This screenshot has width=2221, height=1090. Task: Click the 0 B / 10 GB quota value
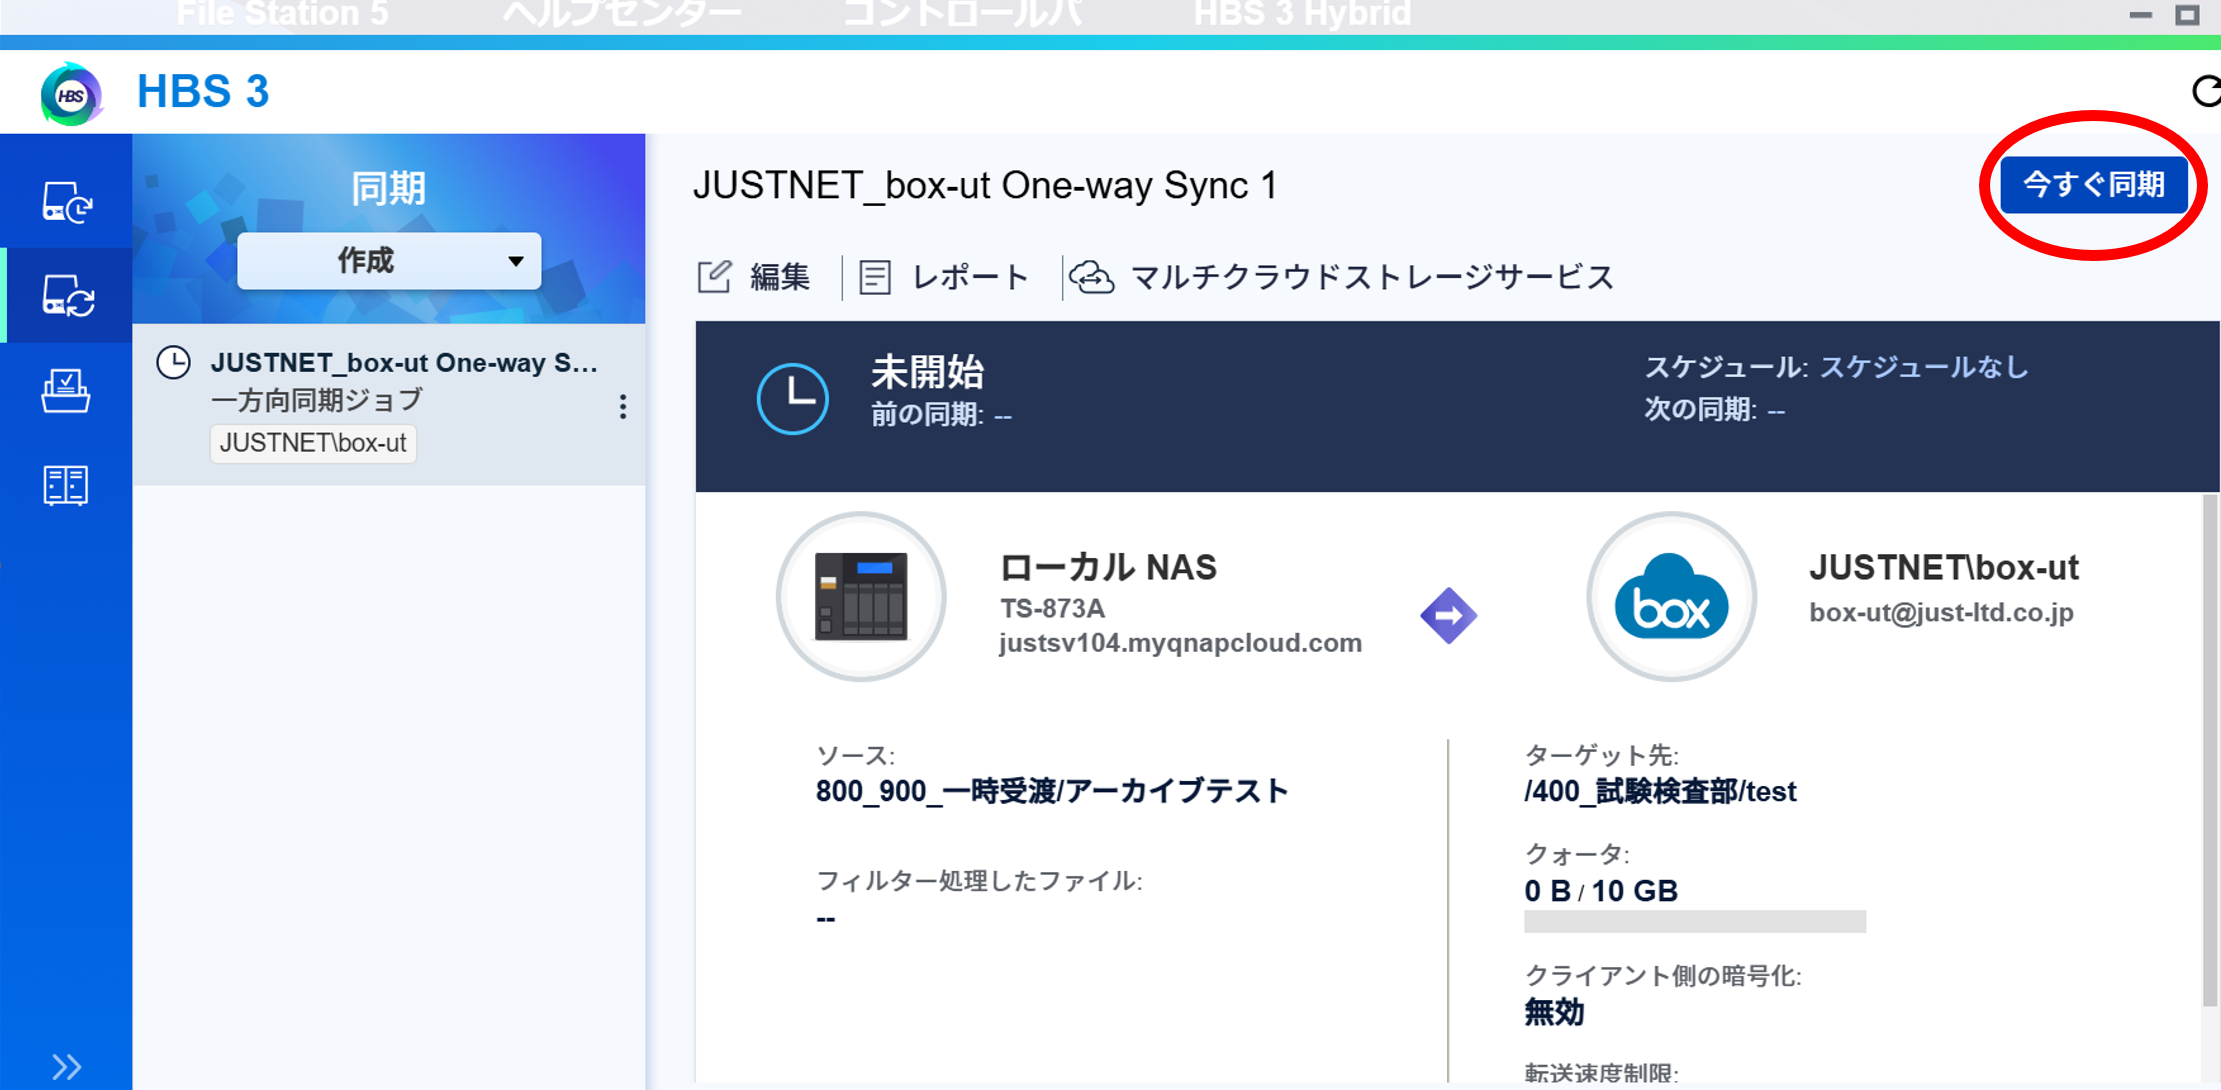click(1601, 890)
